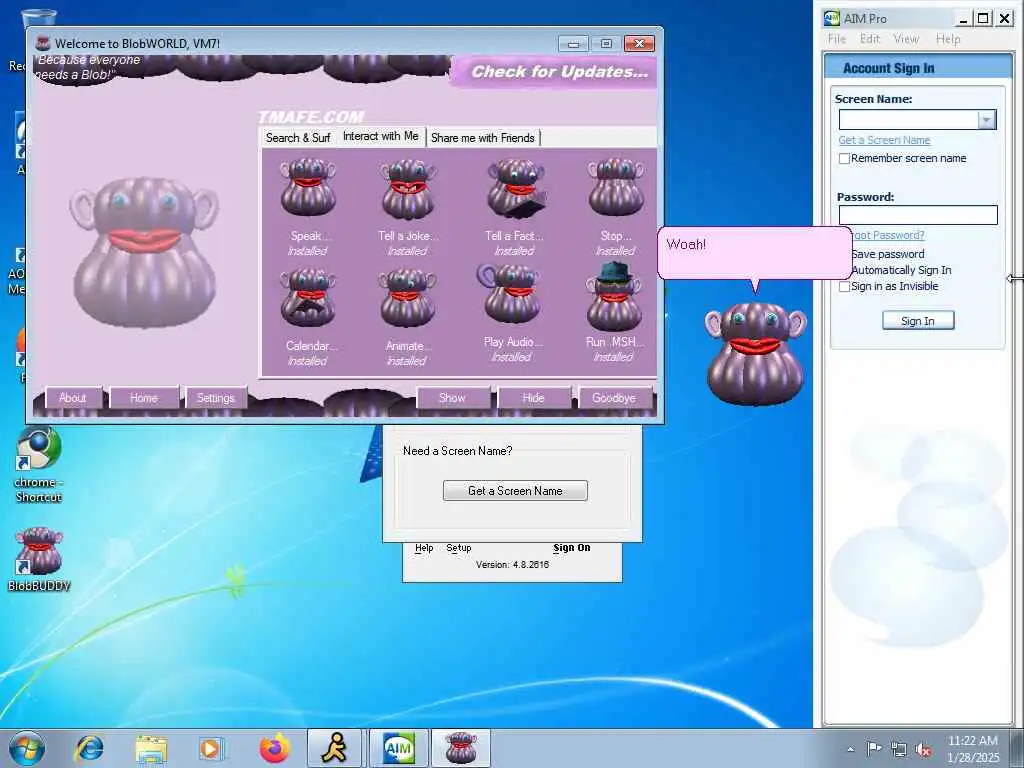Choose the Tell a Joke blob
This screenshot has width=1024, height=768.
tap(408, 189)
